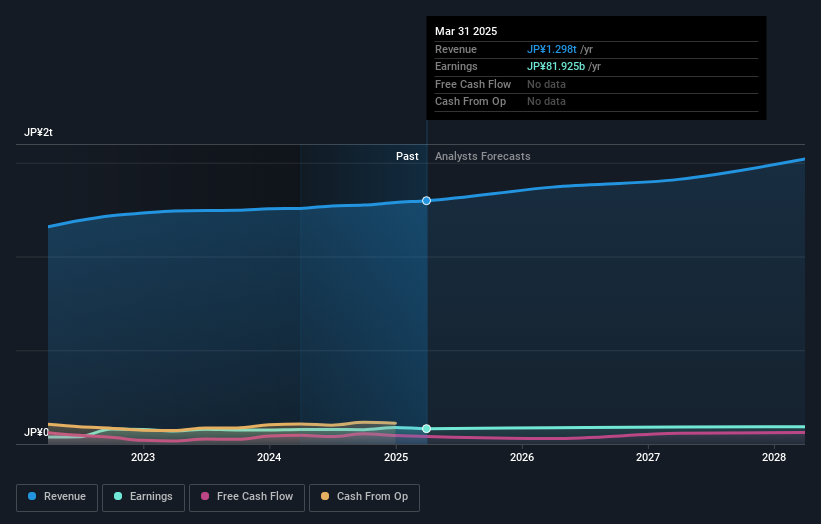Click the 2024 x-axis label
This screenshot has width=821, height=524.
tap(269, 458)
